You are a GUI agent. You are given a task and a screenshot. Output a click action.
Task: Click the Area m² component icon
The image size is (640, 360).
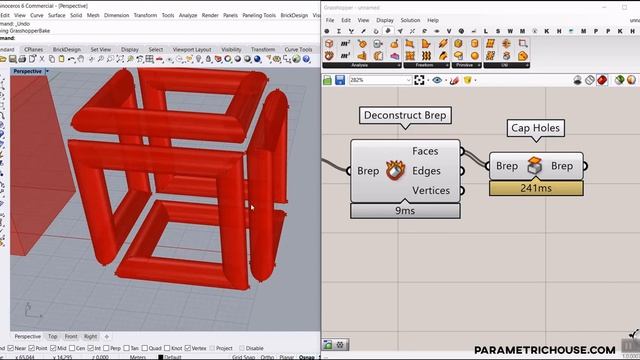pyautogui.click(x=345, y=43)
